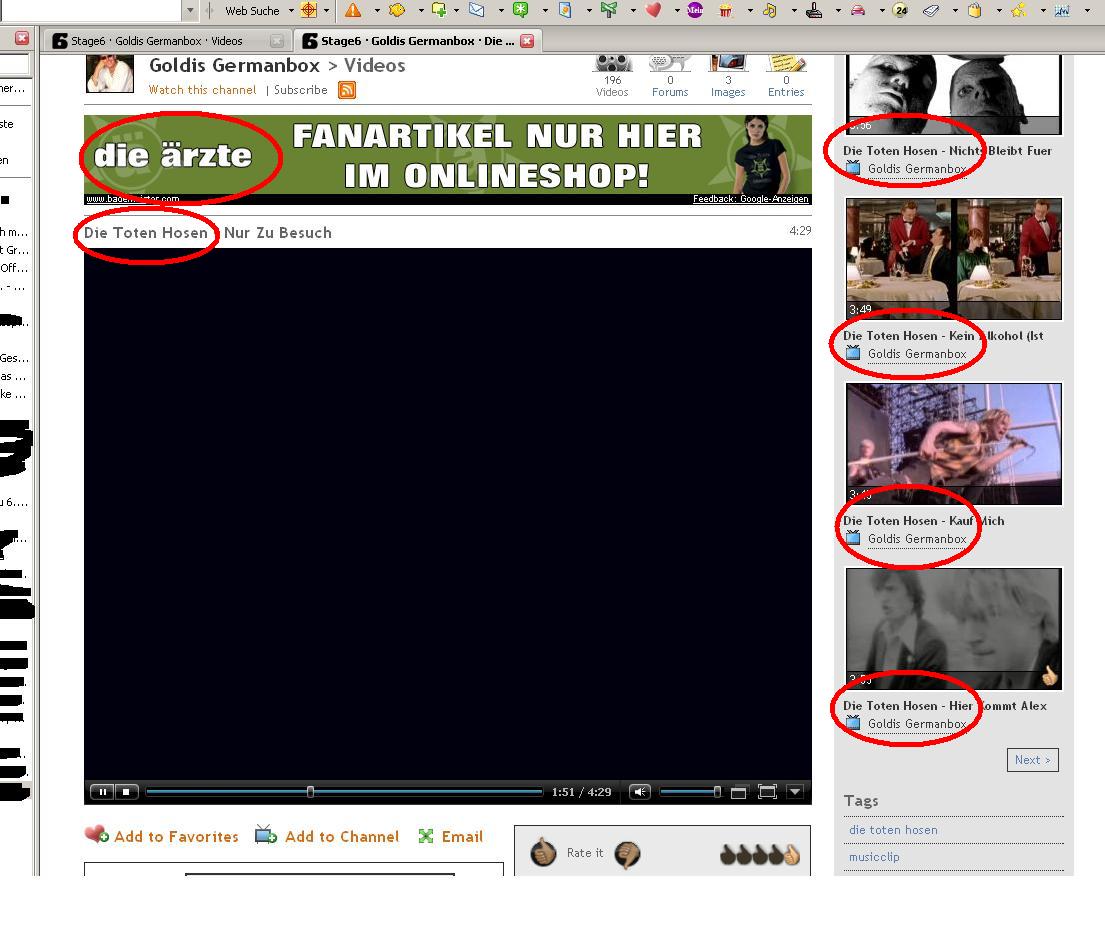This screenshot has width=1105, height=948.
Task: Click the purple round 'Mein' toolbar icon
Action: (x=695, y=10)
